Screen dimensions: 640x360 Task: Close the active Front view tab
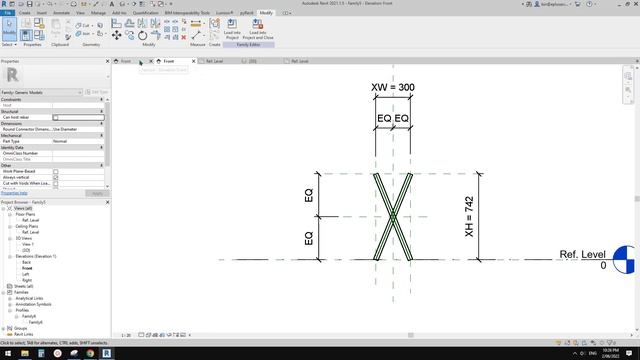[194, 61]
